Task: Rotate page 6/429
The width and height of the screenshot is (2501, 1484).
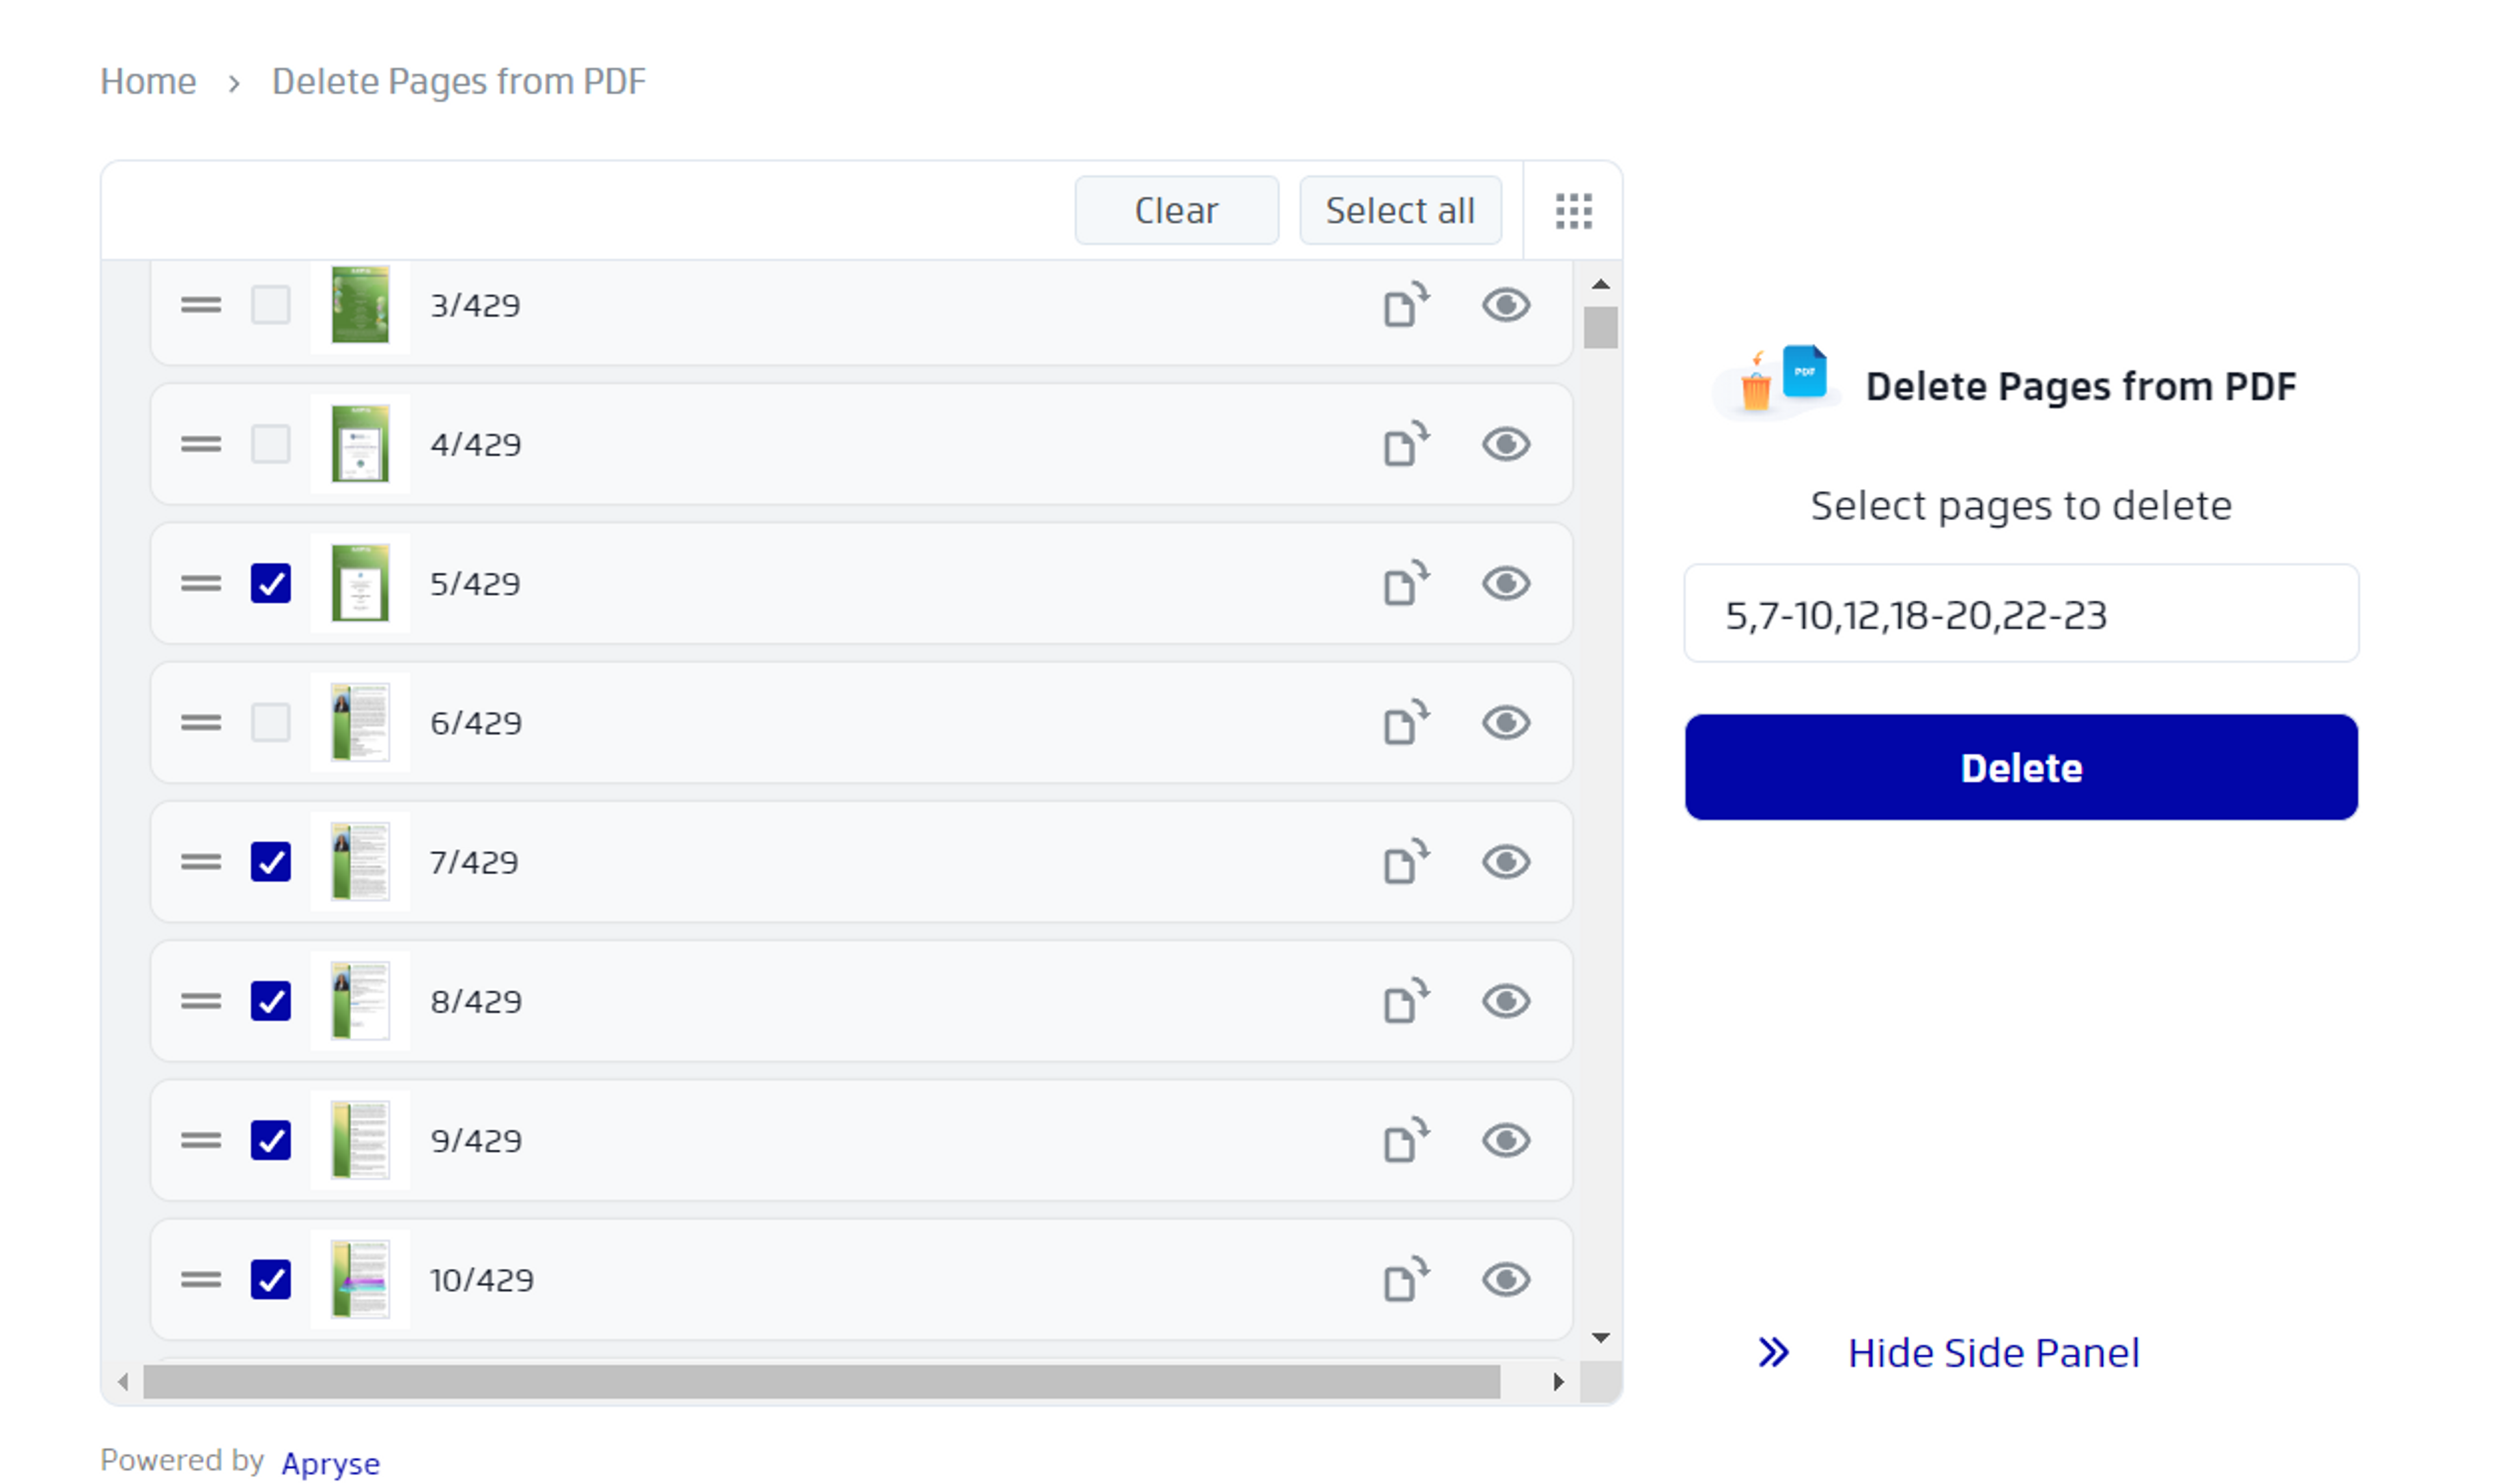Action: tap(1405, 723)
